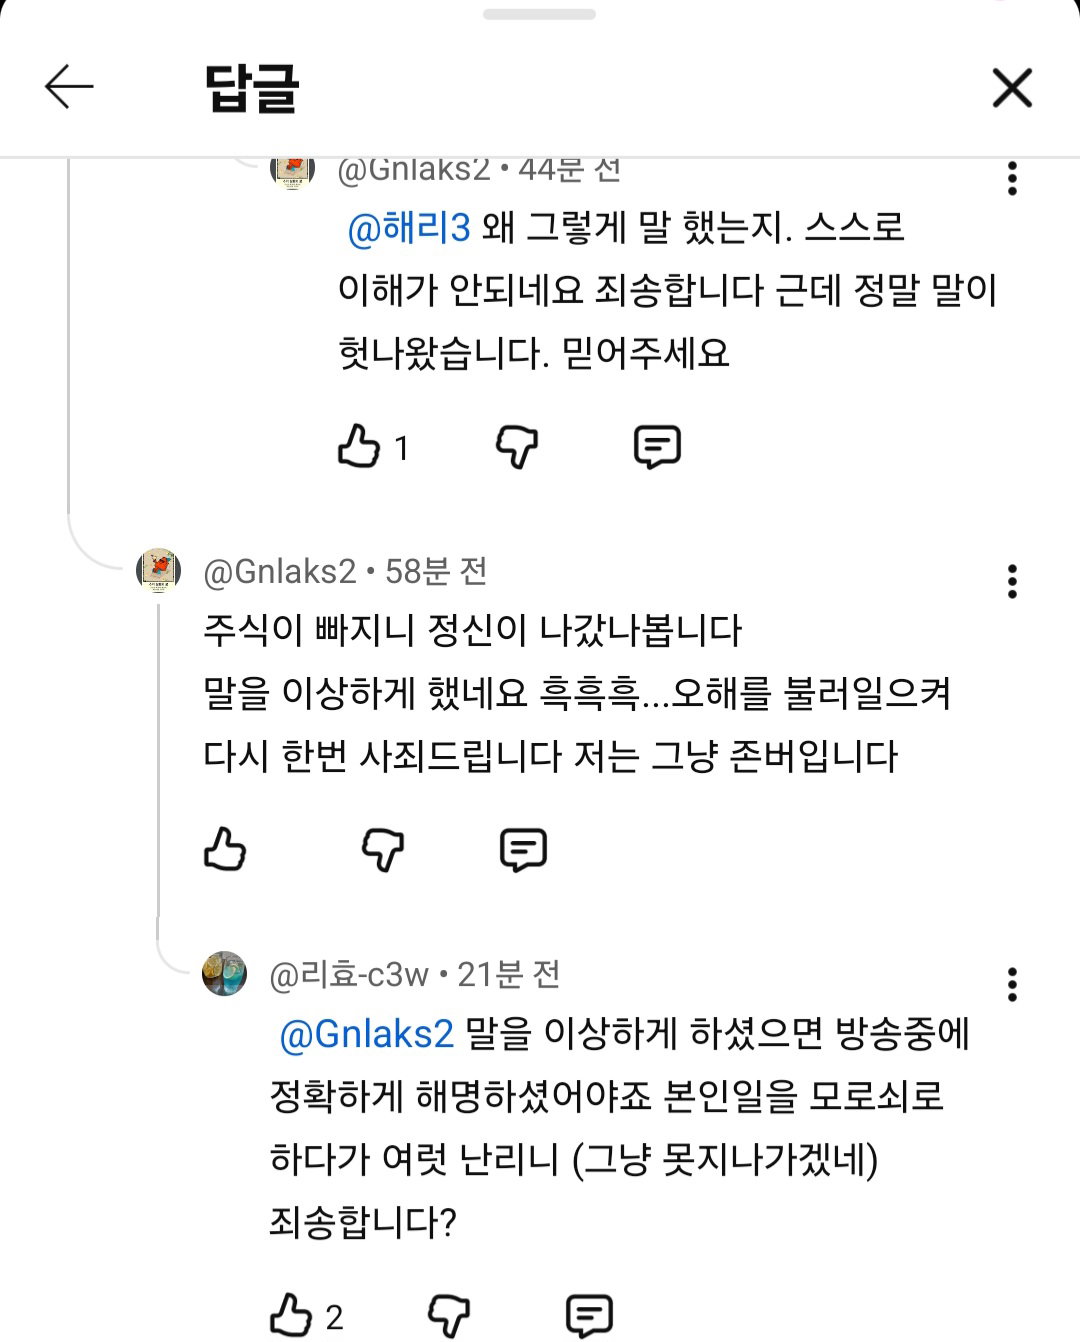Dislike the 58분 전 comment by @Gnlaks2
Viewport: 1080px width, 1342px height.
click(x=383, y=850)
